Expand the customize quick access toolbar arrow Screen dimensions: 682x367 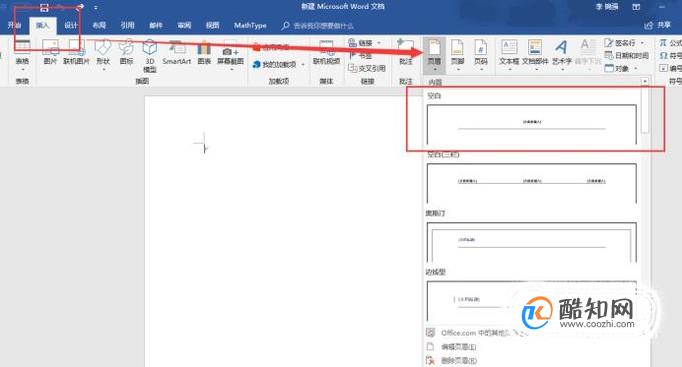click(x=96, y=7)
